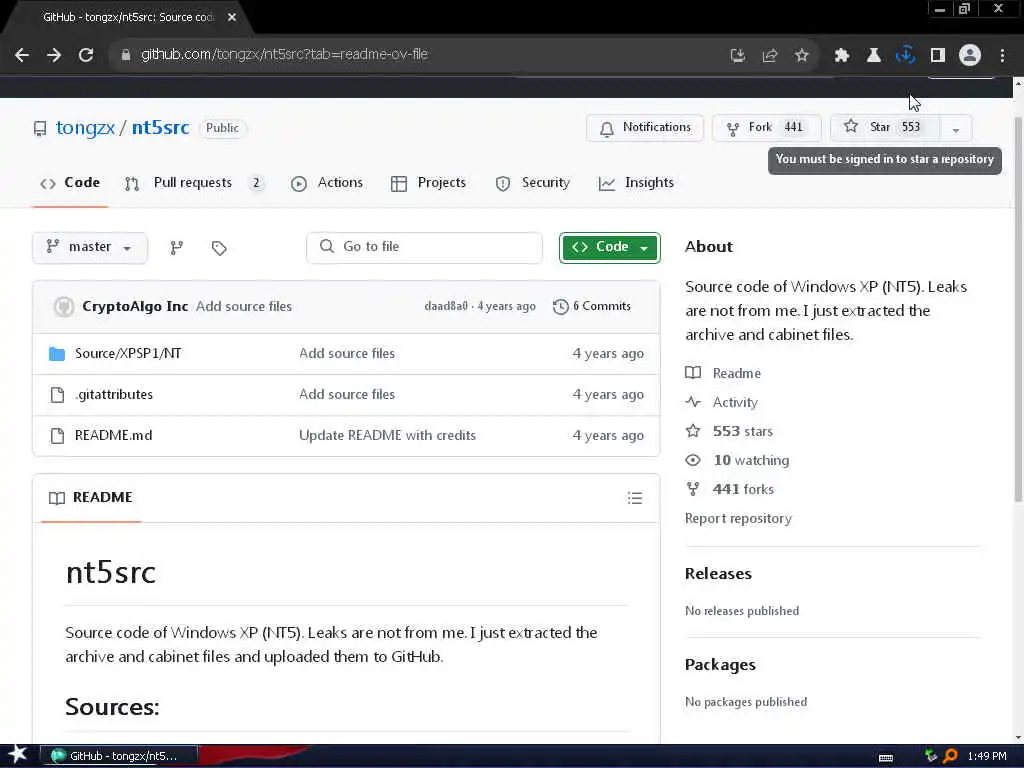Switch to the Code tab
The height and width of the screenshot is (768, 1024).
70,183
